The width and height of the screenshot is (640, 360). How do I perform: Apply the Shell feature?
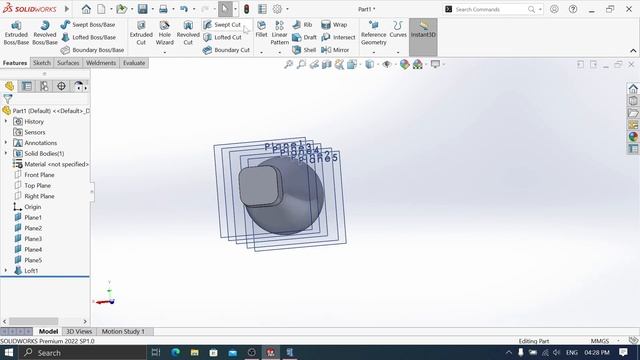pyautogui.click(x=304, y=50)
